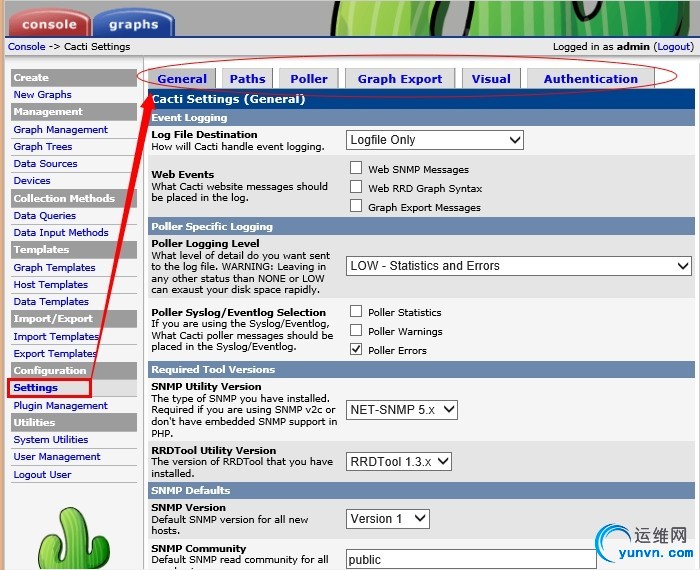Click the Import/Export section header
The width and height of the screenshot is (700, 570).
[74, 319]
